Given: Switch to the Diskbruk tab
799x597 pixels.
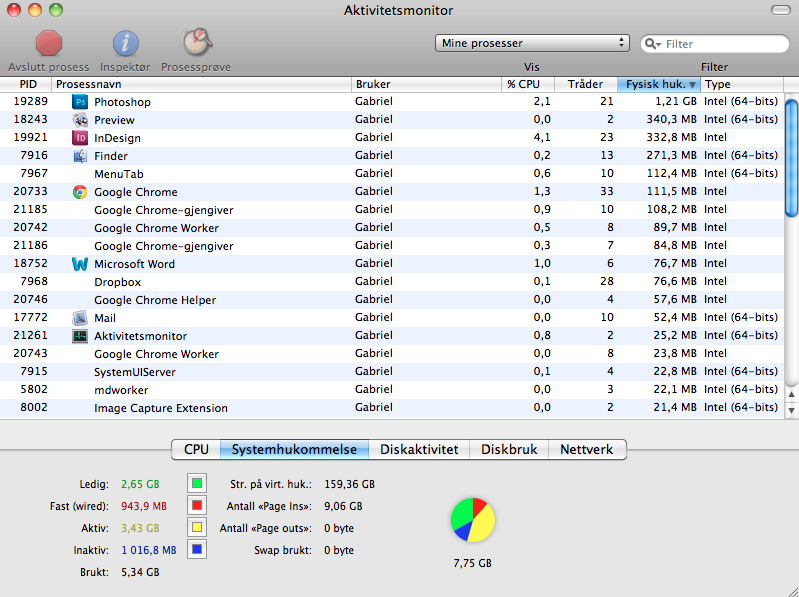Looking at the screenshot, I should coord(509,449).
